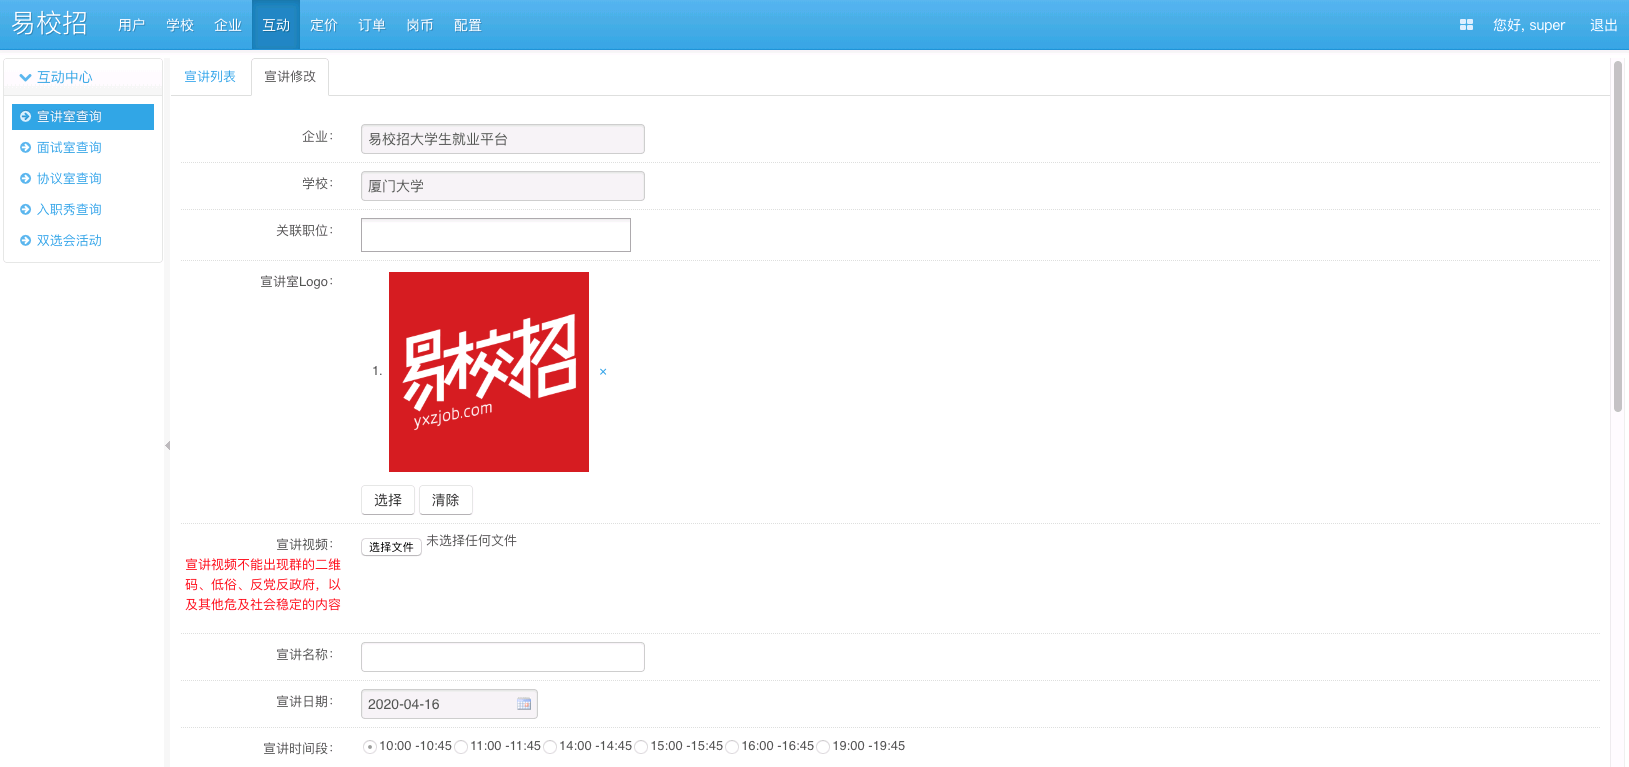Choose the 14:00-14:45 time slot
1629x767 pixels.
point(550,747)
